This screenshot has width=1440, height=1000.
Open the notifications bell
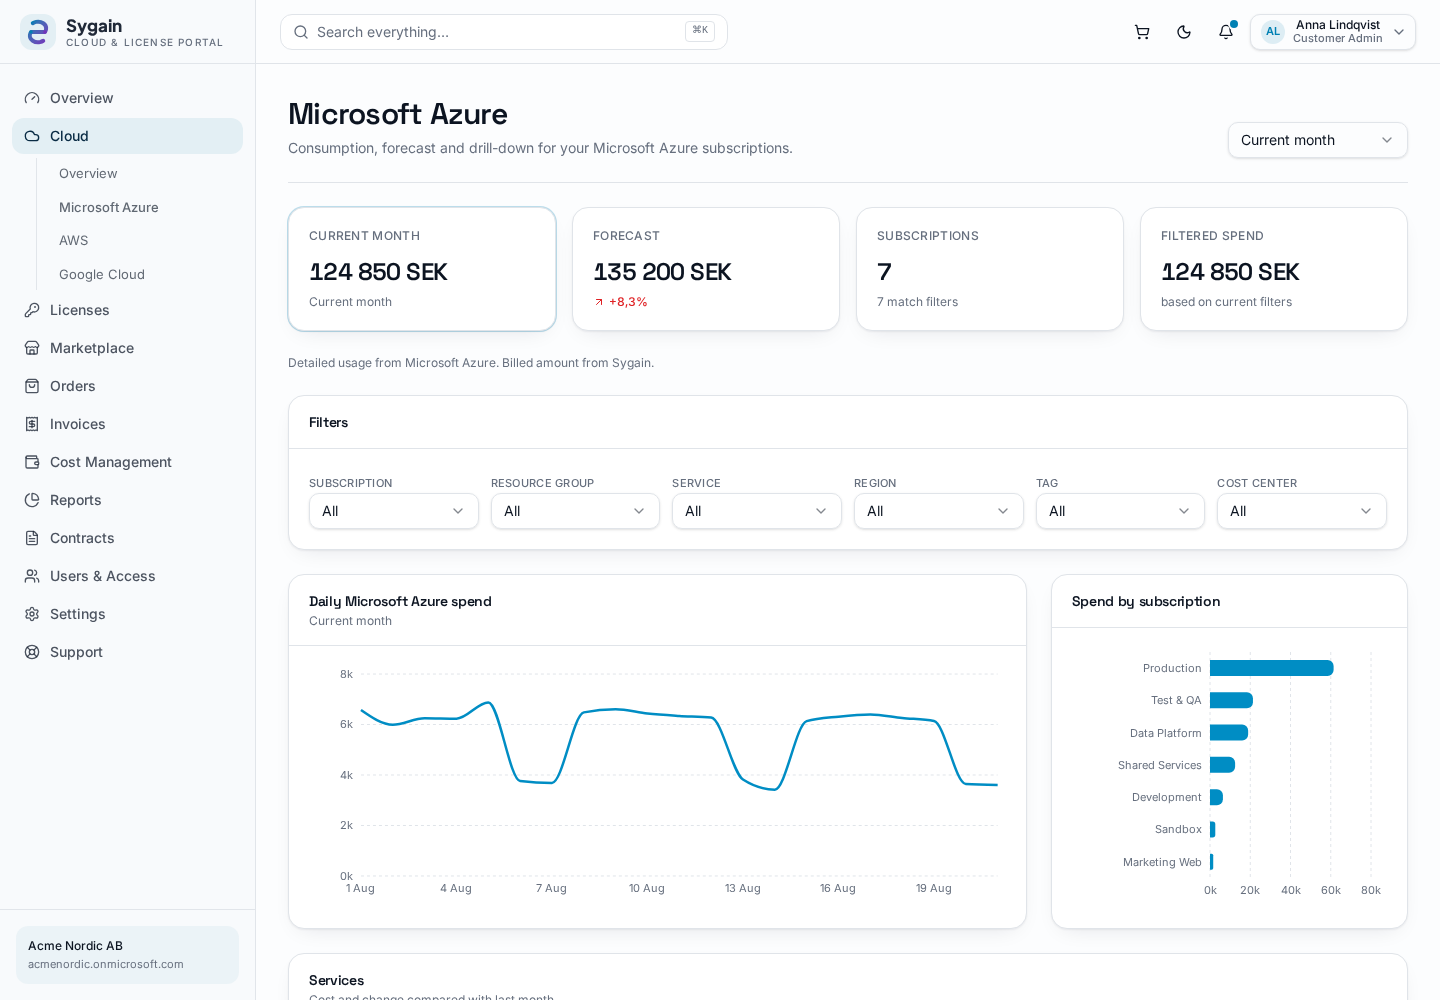pyautogui.click(x=1226, y=32)
